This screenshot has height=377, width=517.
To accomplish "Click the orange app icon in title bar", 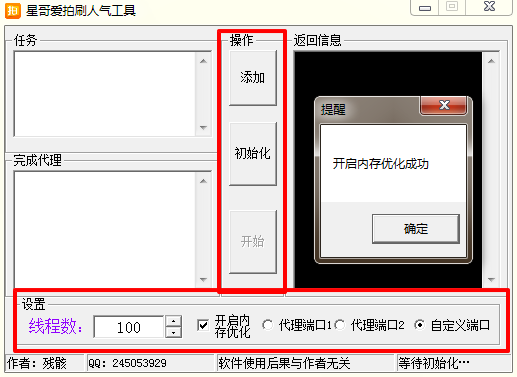I will coord(13,11).
